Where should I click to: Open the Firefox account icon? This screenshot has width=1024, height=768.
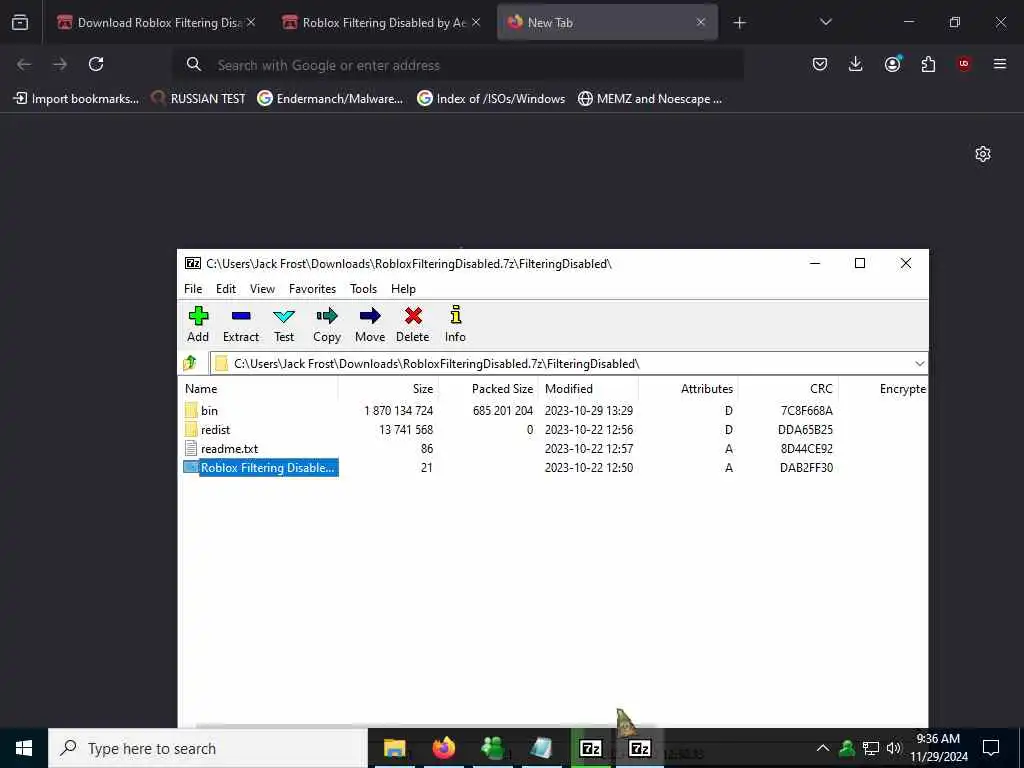pos(892,64)
